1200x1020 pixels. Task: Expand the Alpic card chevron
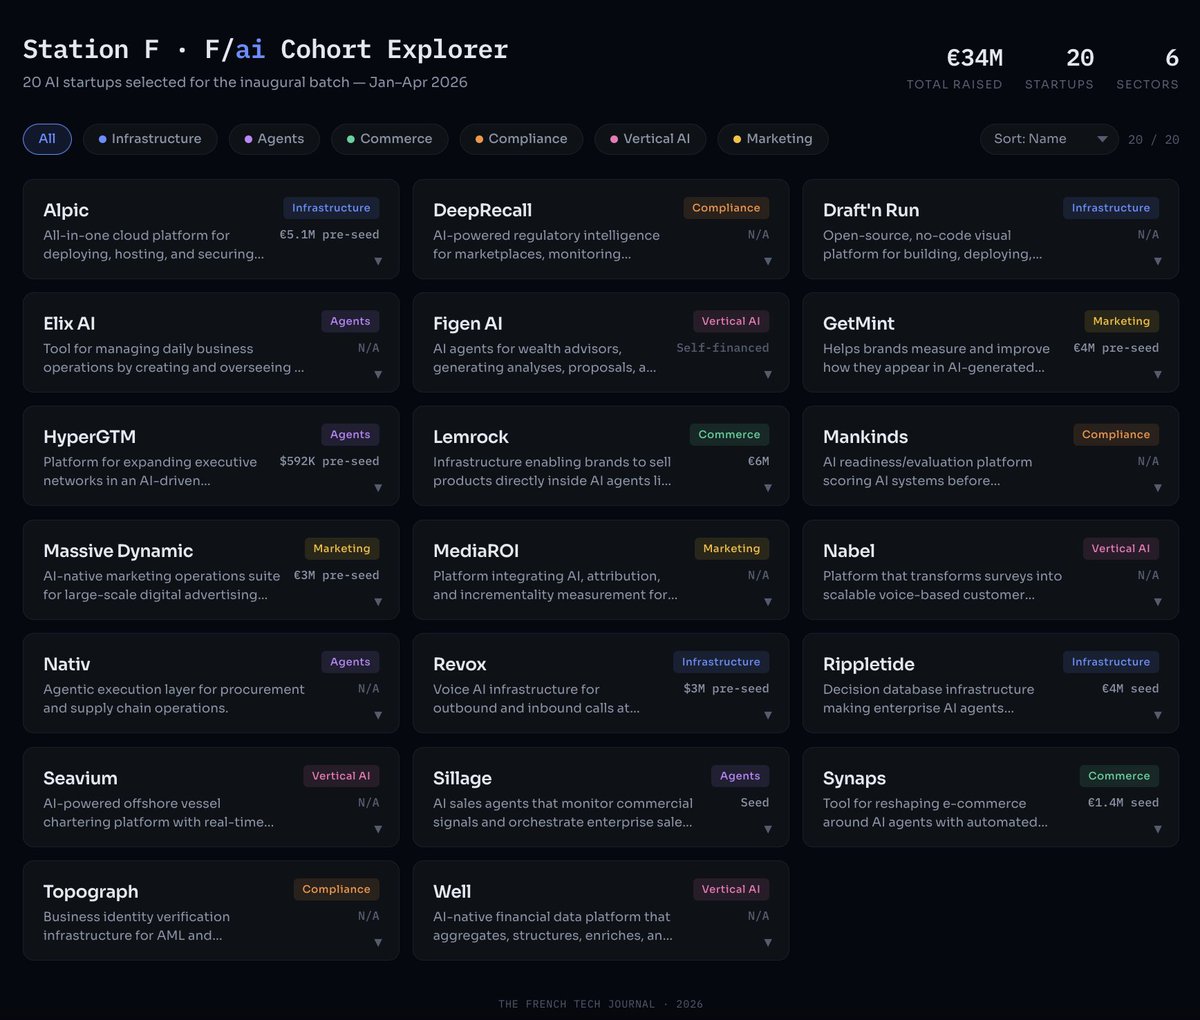[378, 261]
